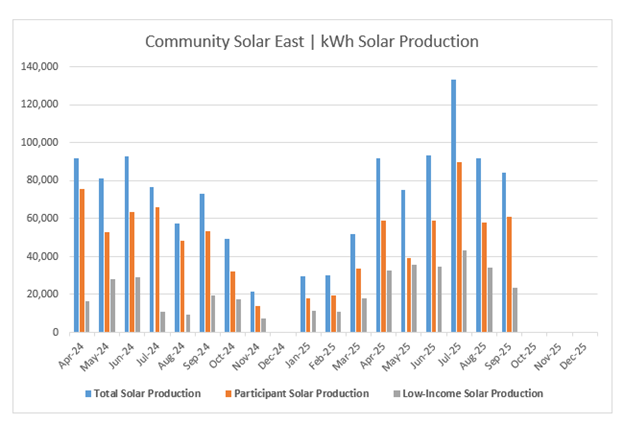Select the blue Total Solar Production legend swatch
The width and height of the screenshot is (624, 424).
(85, 393)
